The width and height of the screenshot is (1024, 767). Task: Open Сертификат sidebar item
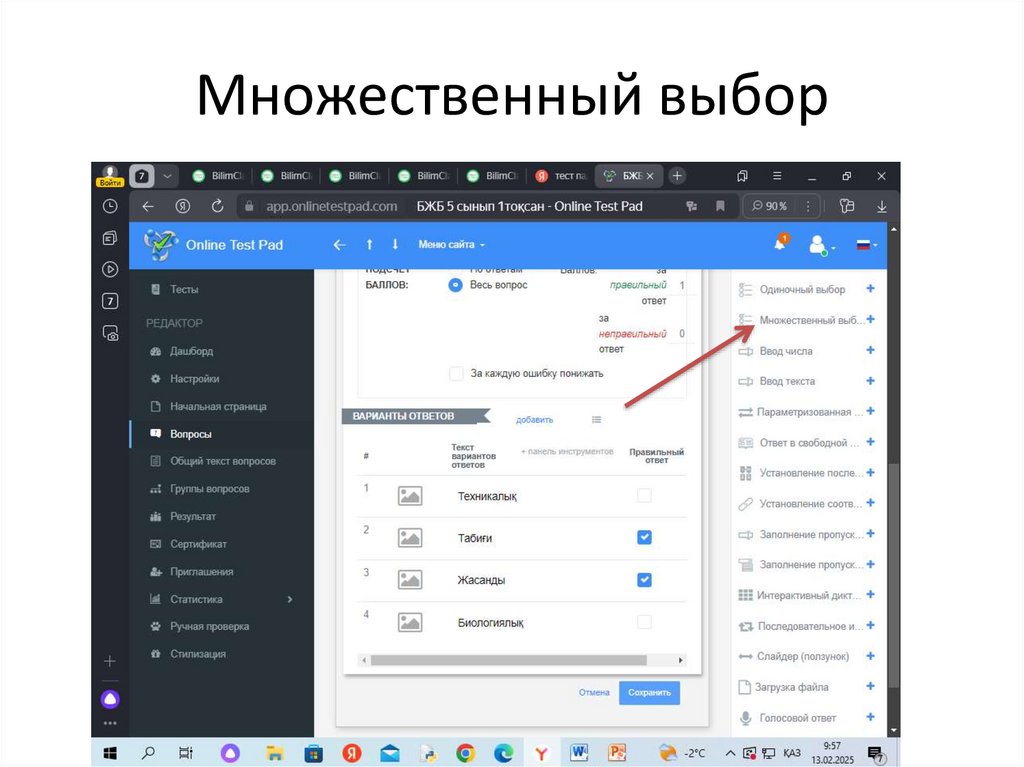pos(198,544)
